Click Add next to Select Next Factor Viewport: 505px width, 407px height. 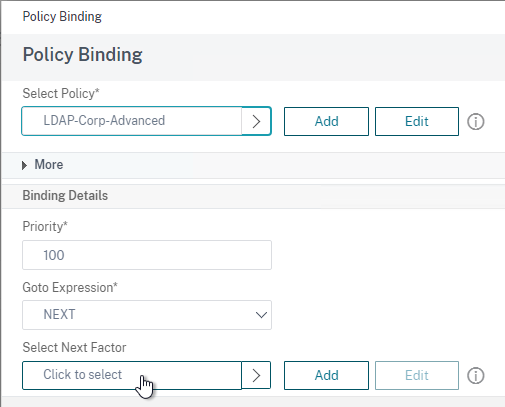326,375
